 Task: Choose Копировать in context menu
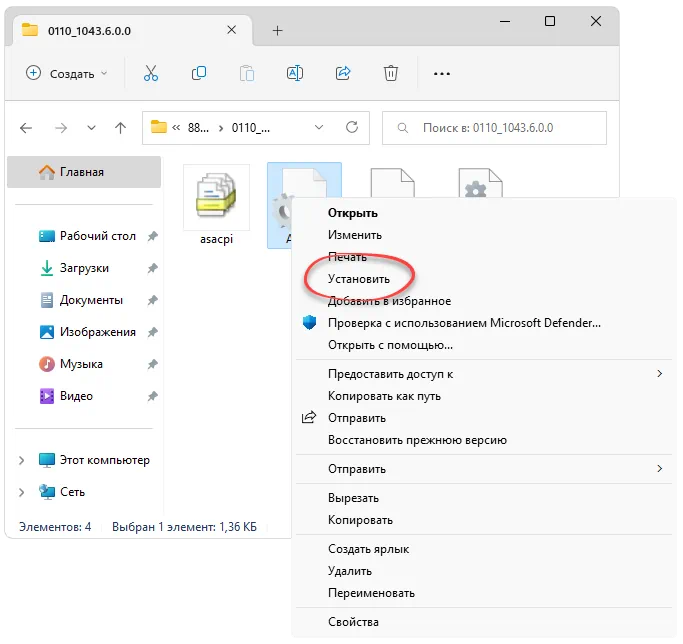pos(484,520)
